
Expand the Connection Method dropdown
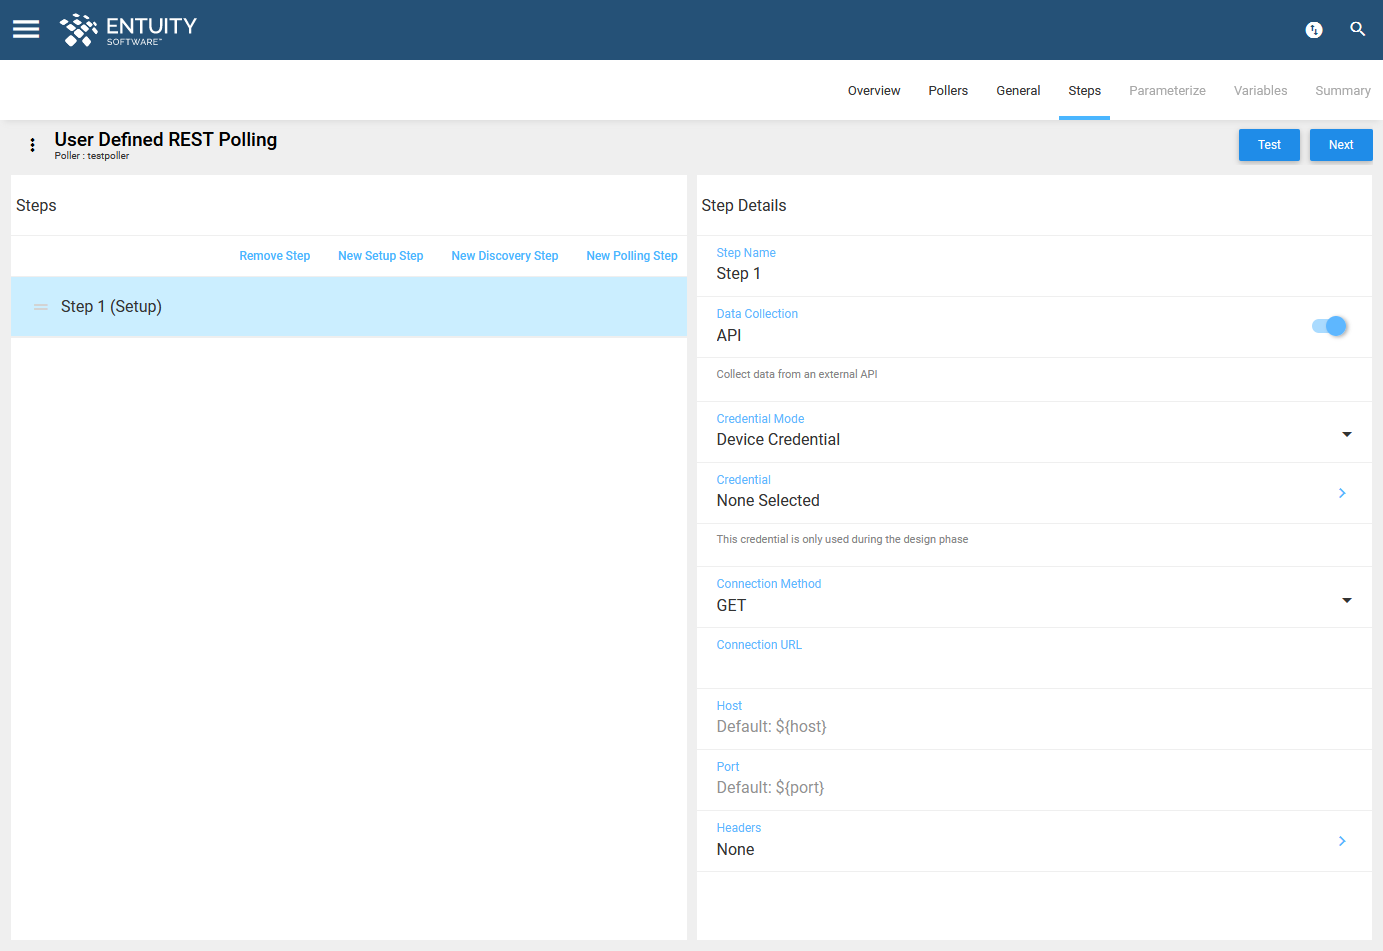[x=1346, y=600]
